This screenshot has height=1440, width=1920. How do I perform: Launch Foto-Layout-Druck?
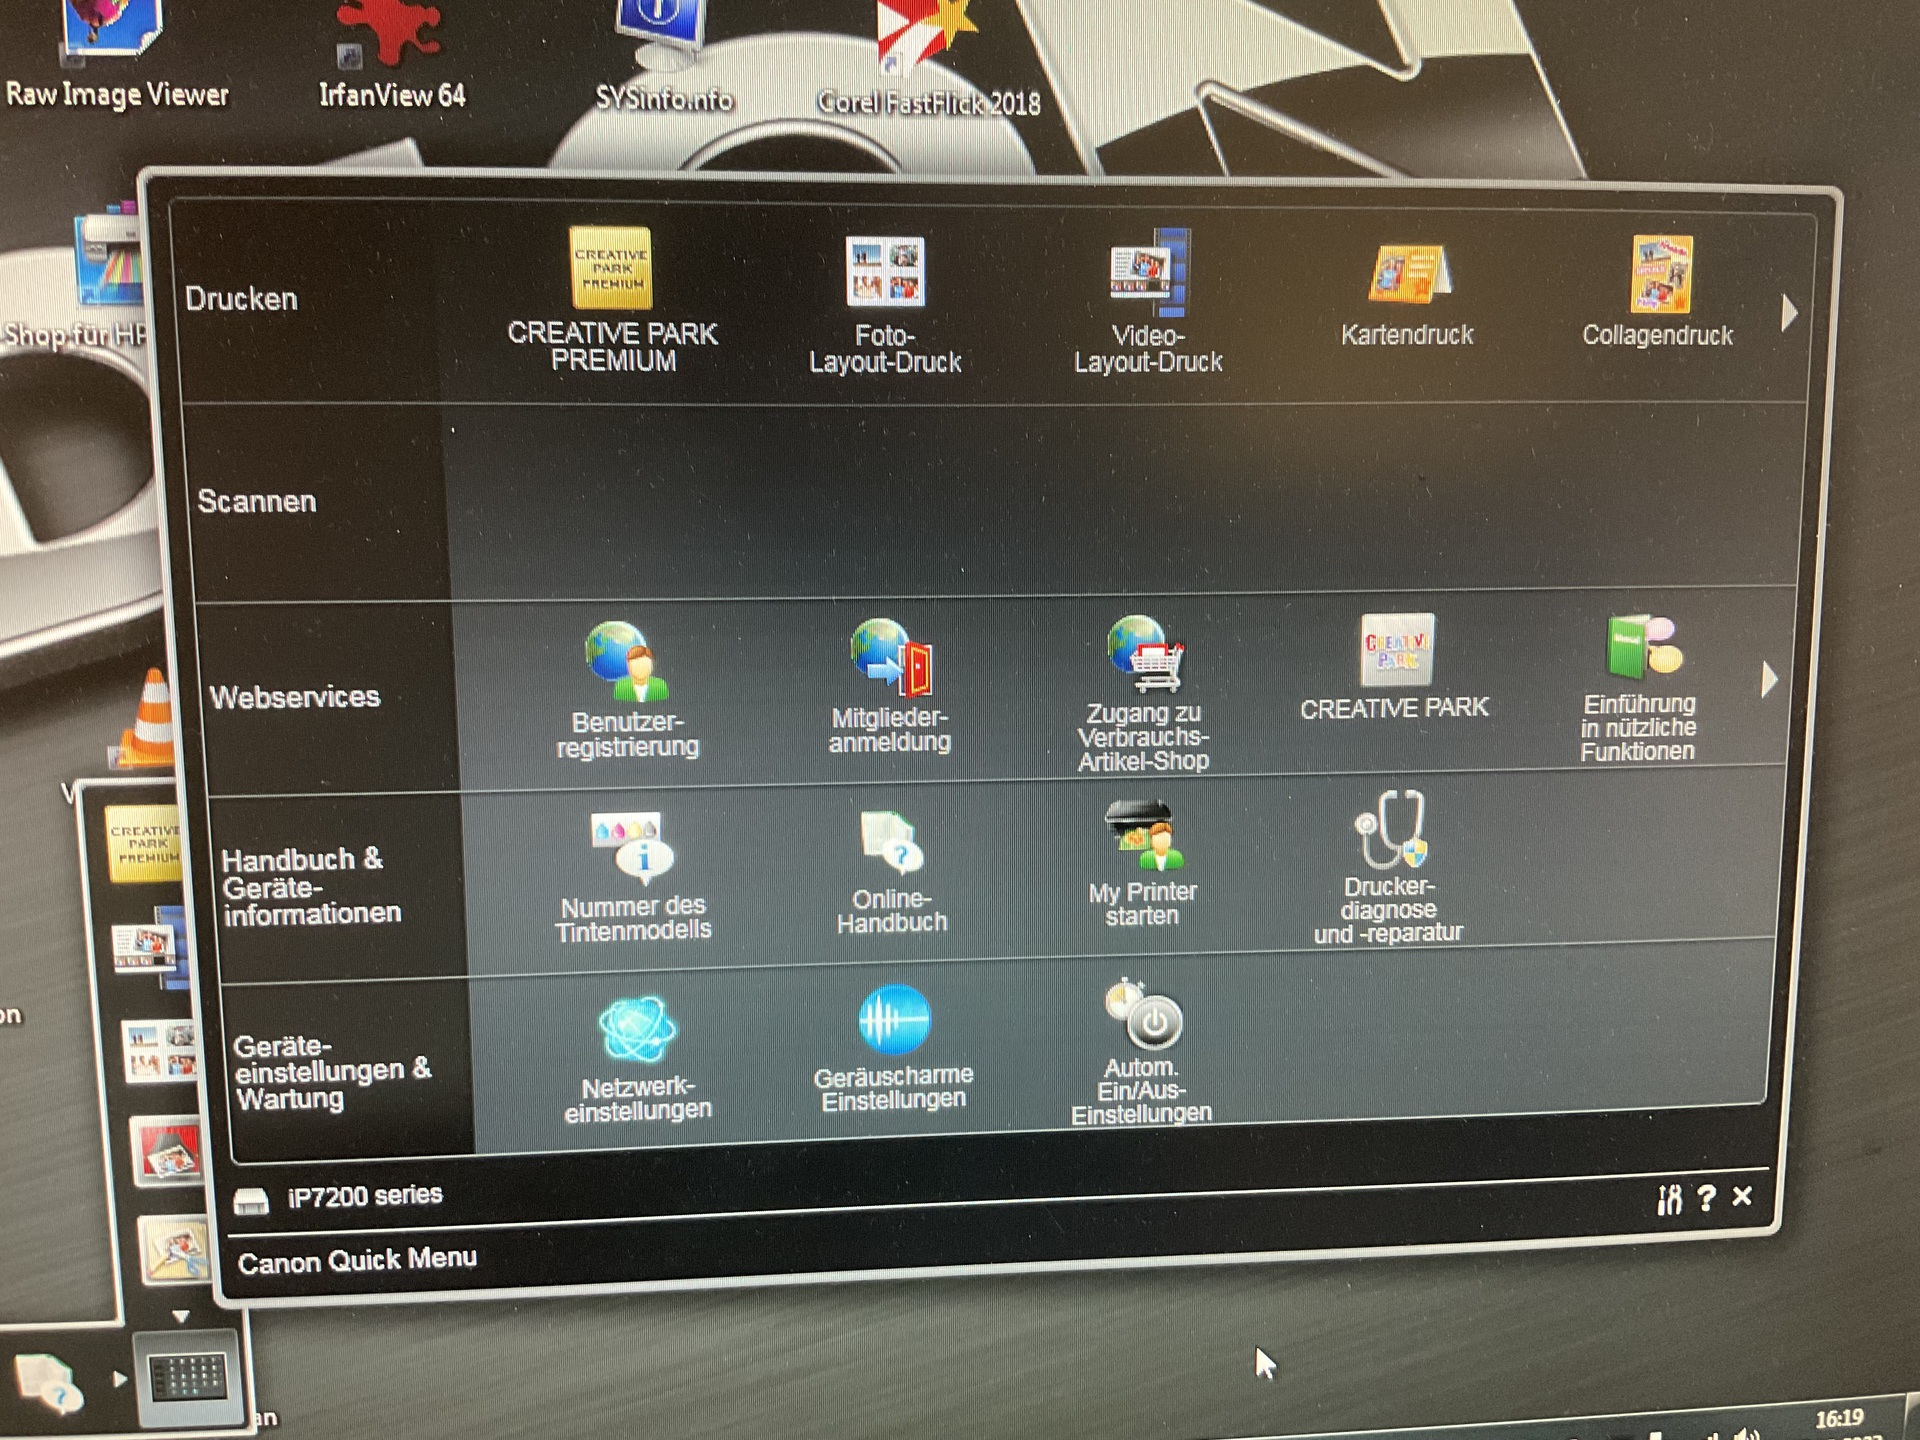(885, 272)
